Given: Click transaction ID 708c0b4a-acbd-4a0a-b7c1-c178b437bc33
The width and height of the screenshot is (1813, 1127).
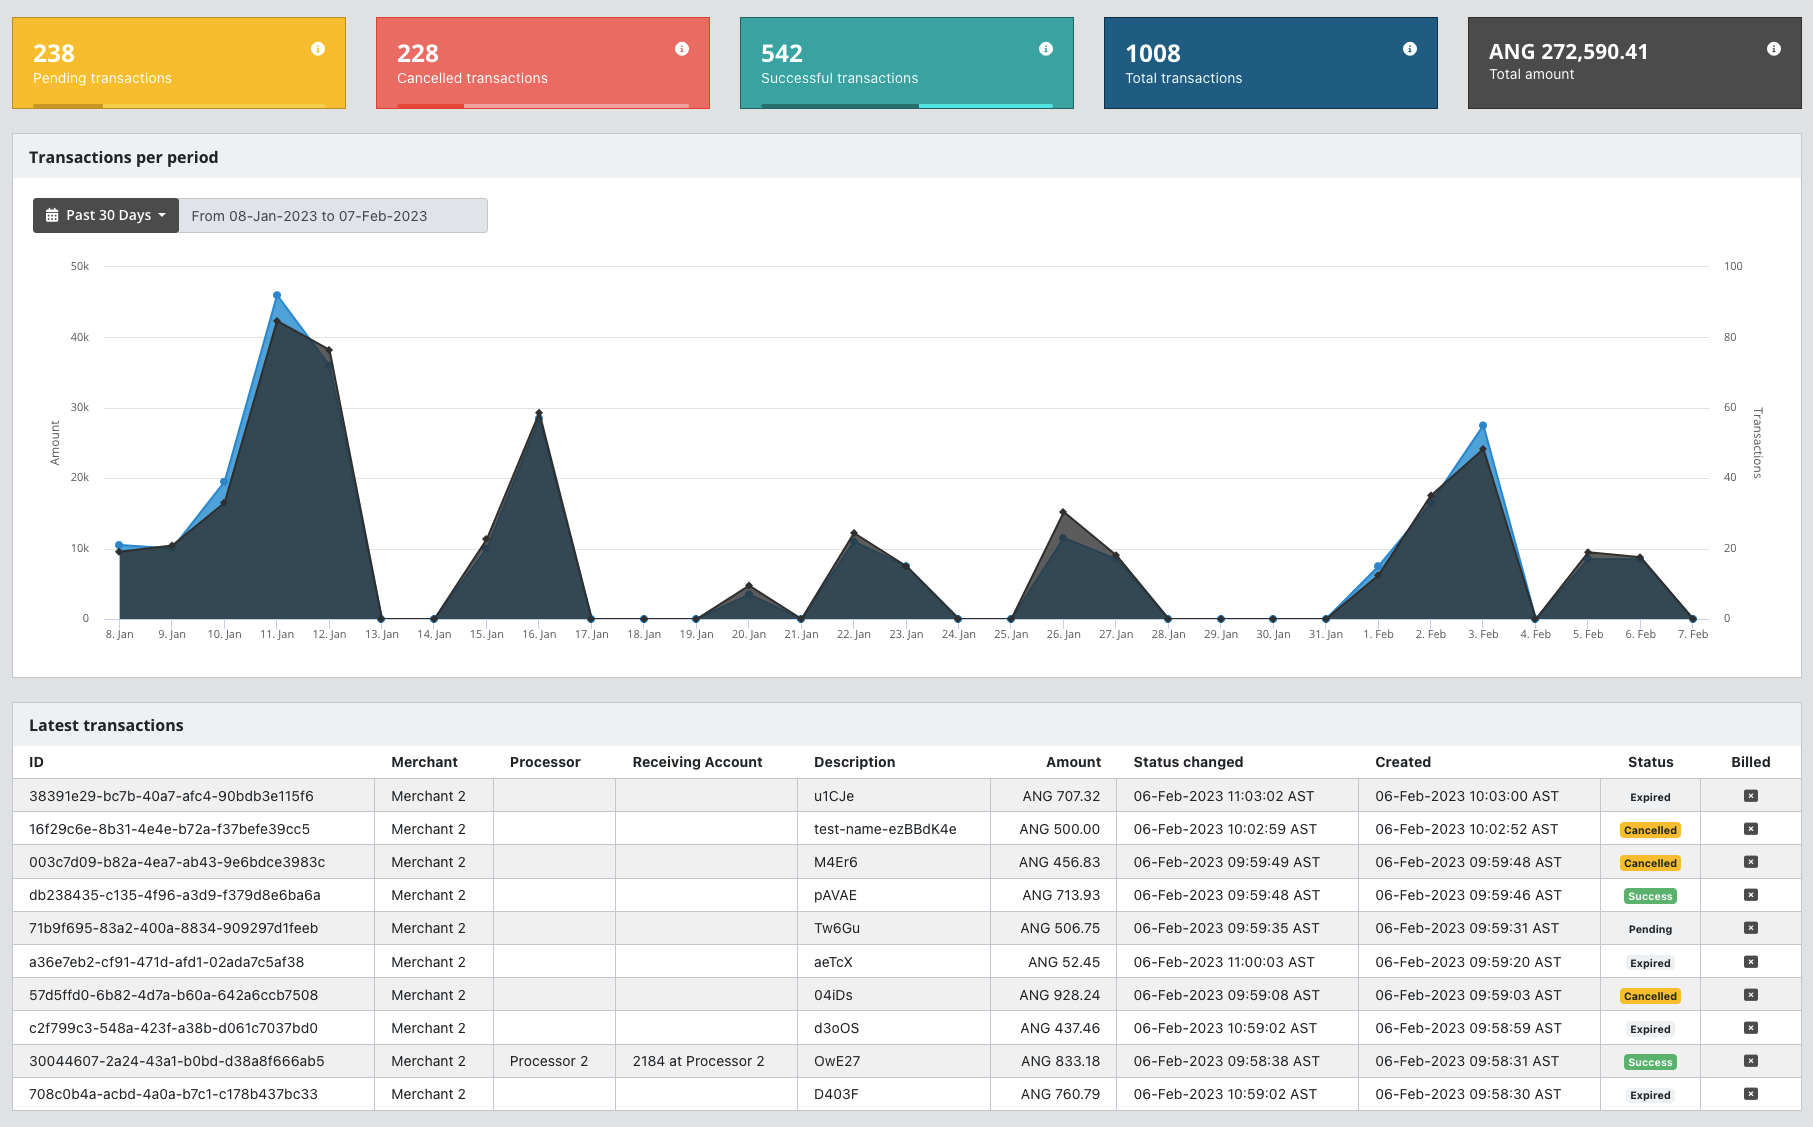Looking at the screenshot, I should 173,1094.
